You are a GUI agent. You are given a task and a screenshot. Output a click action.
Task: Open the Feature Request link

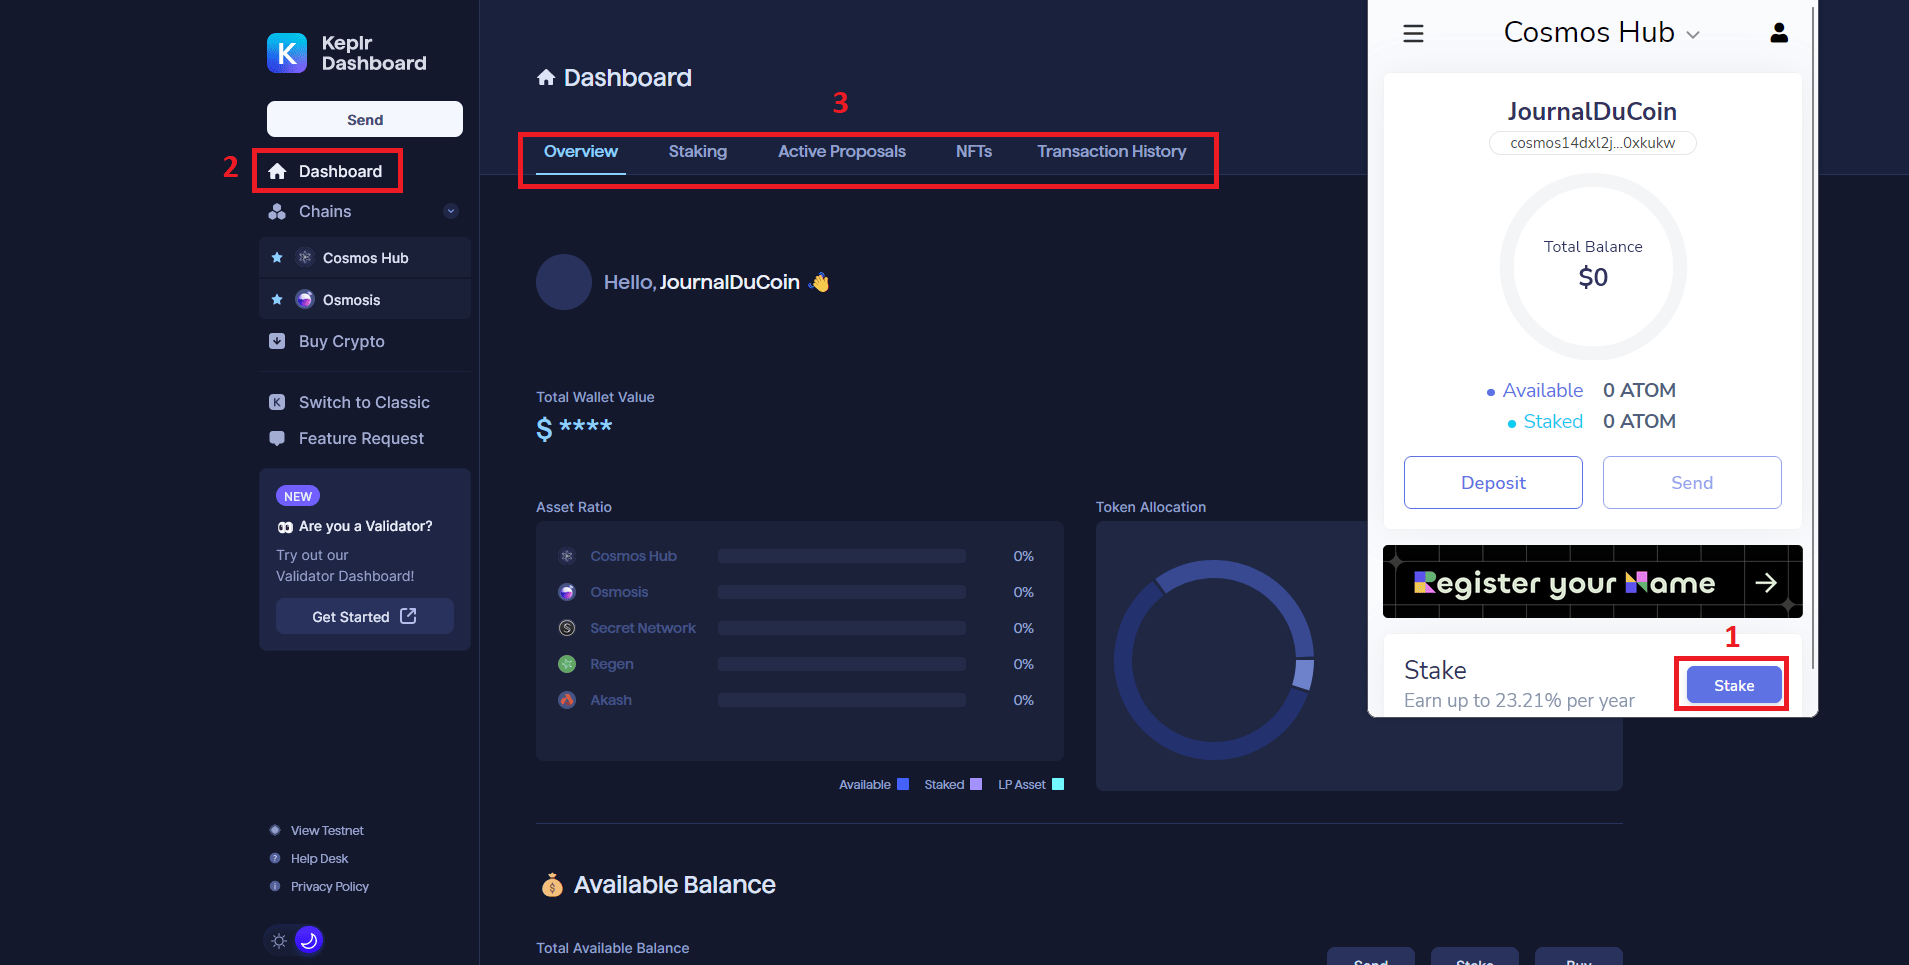click(361, 438)
